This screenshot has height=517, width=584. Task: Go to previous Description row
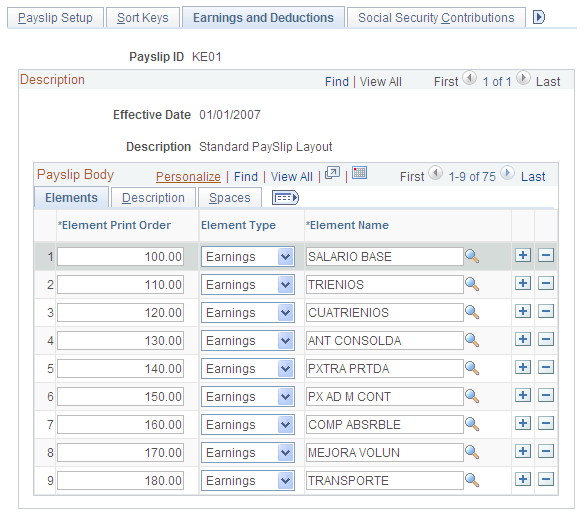[469, 78]
